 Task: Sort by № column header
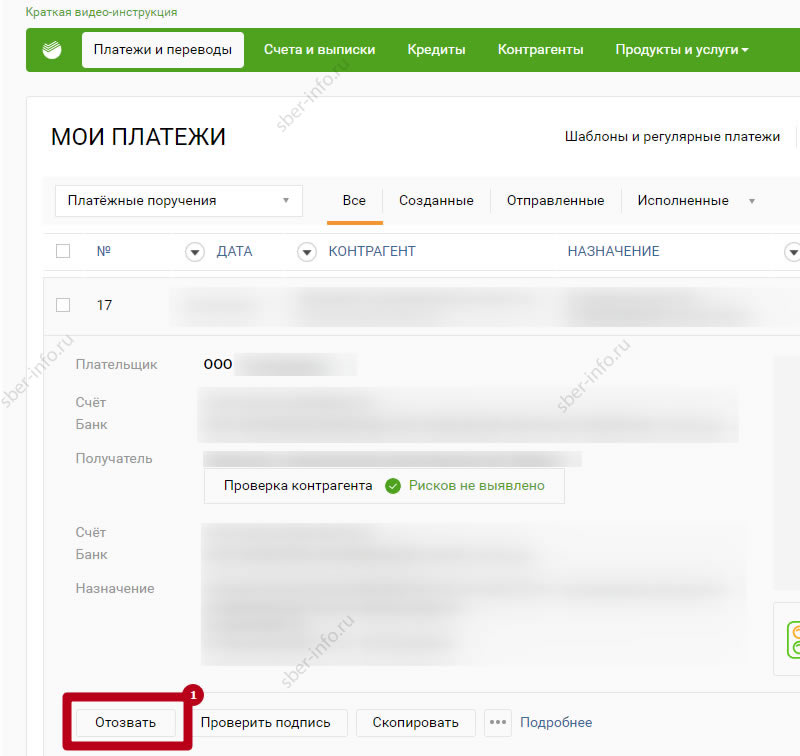(x=104, y=251)
